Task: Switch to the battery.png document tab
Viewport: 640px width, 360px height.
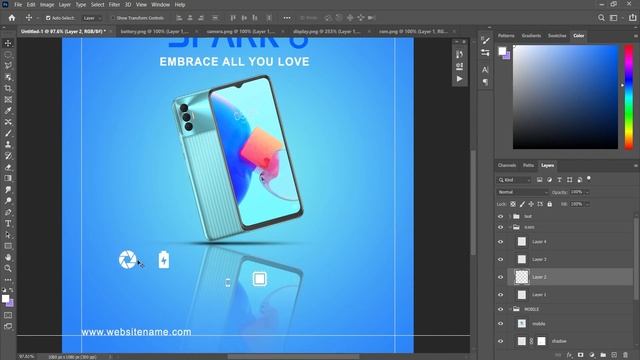Action: (x=154, y=31)
